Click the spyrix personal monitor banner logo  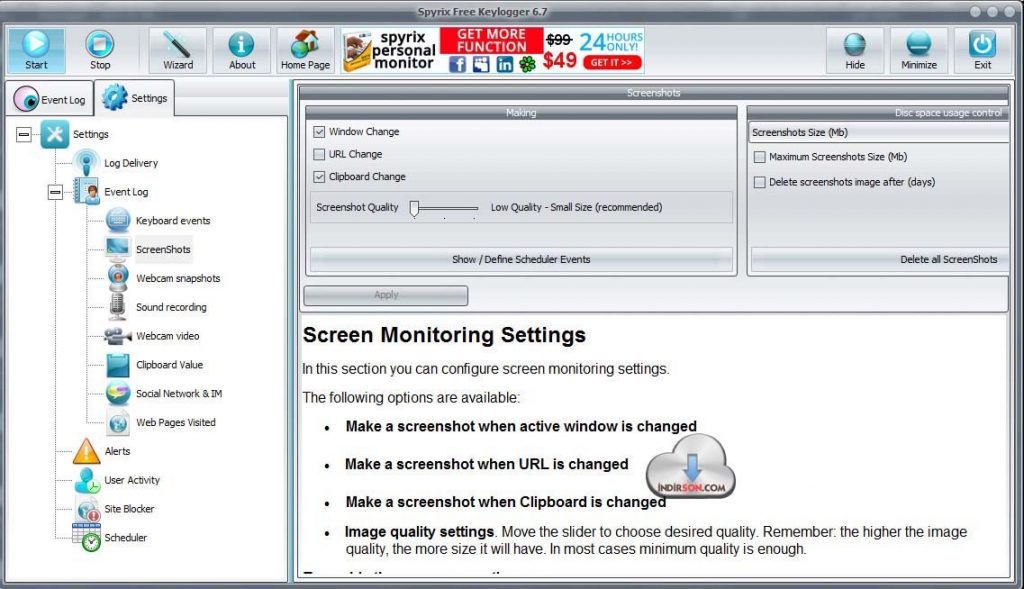(390, 50)
